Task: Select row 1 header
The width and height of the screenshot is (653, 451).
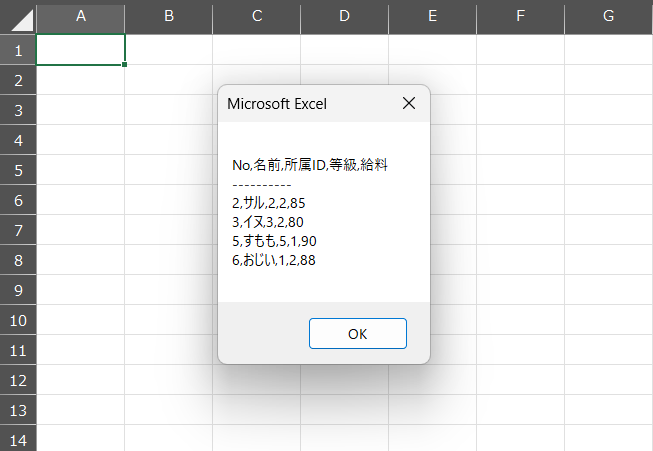Action: point(18,50)
